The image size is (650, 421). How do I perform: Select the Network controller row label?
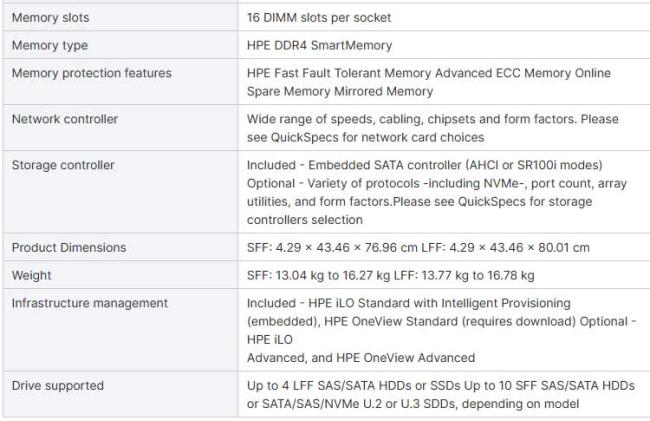[64, 119]
